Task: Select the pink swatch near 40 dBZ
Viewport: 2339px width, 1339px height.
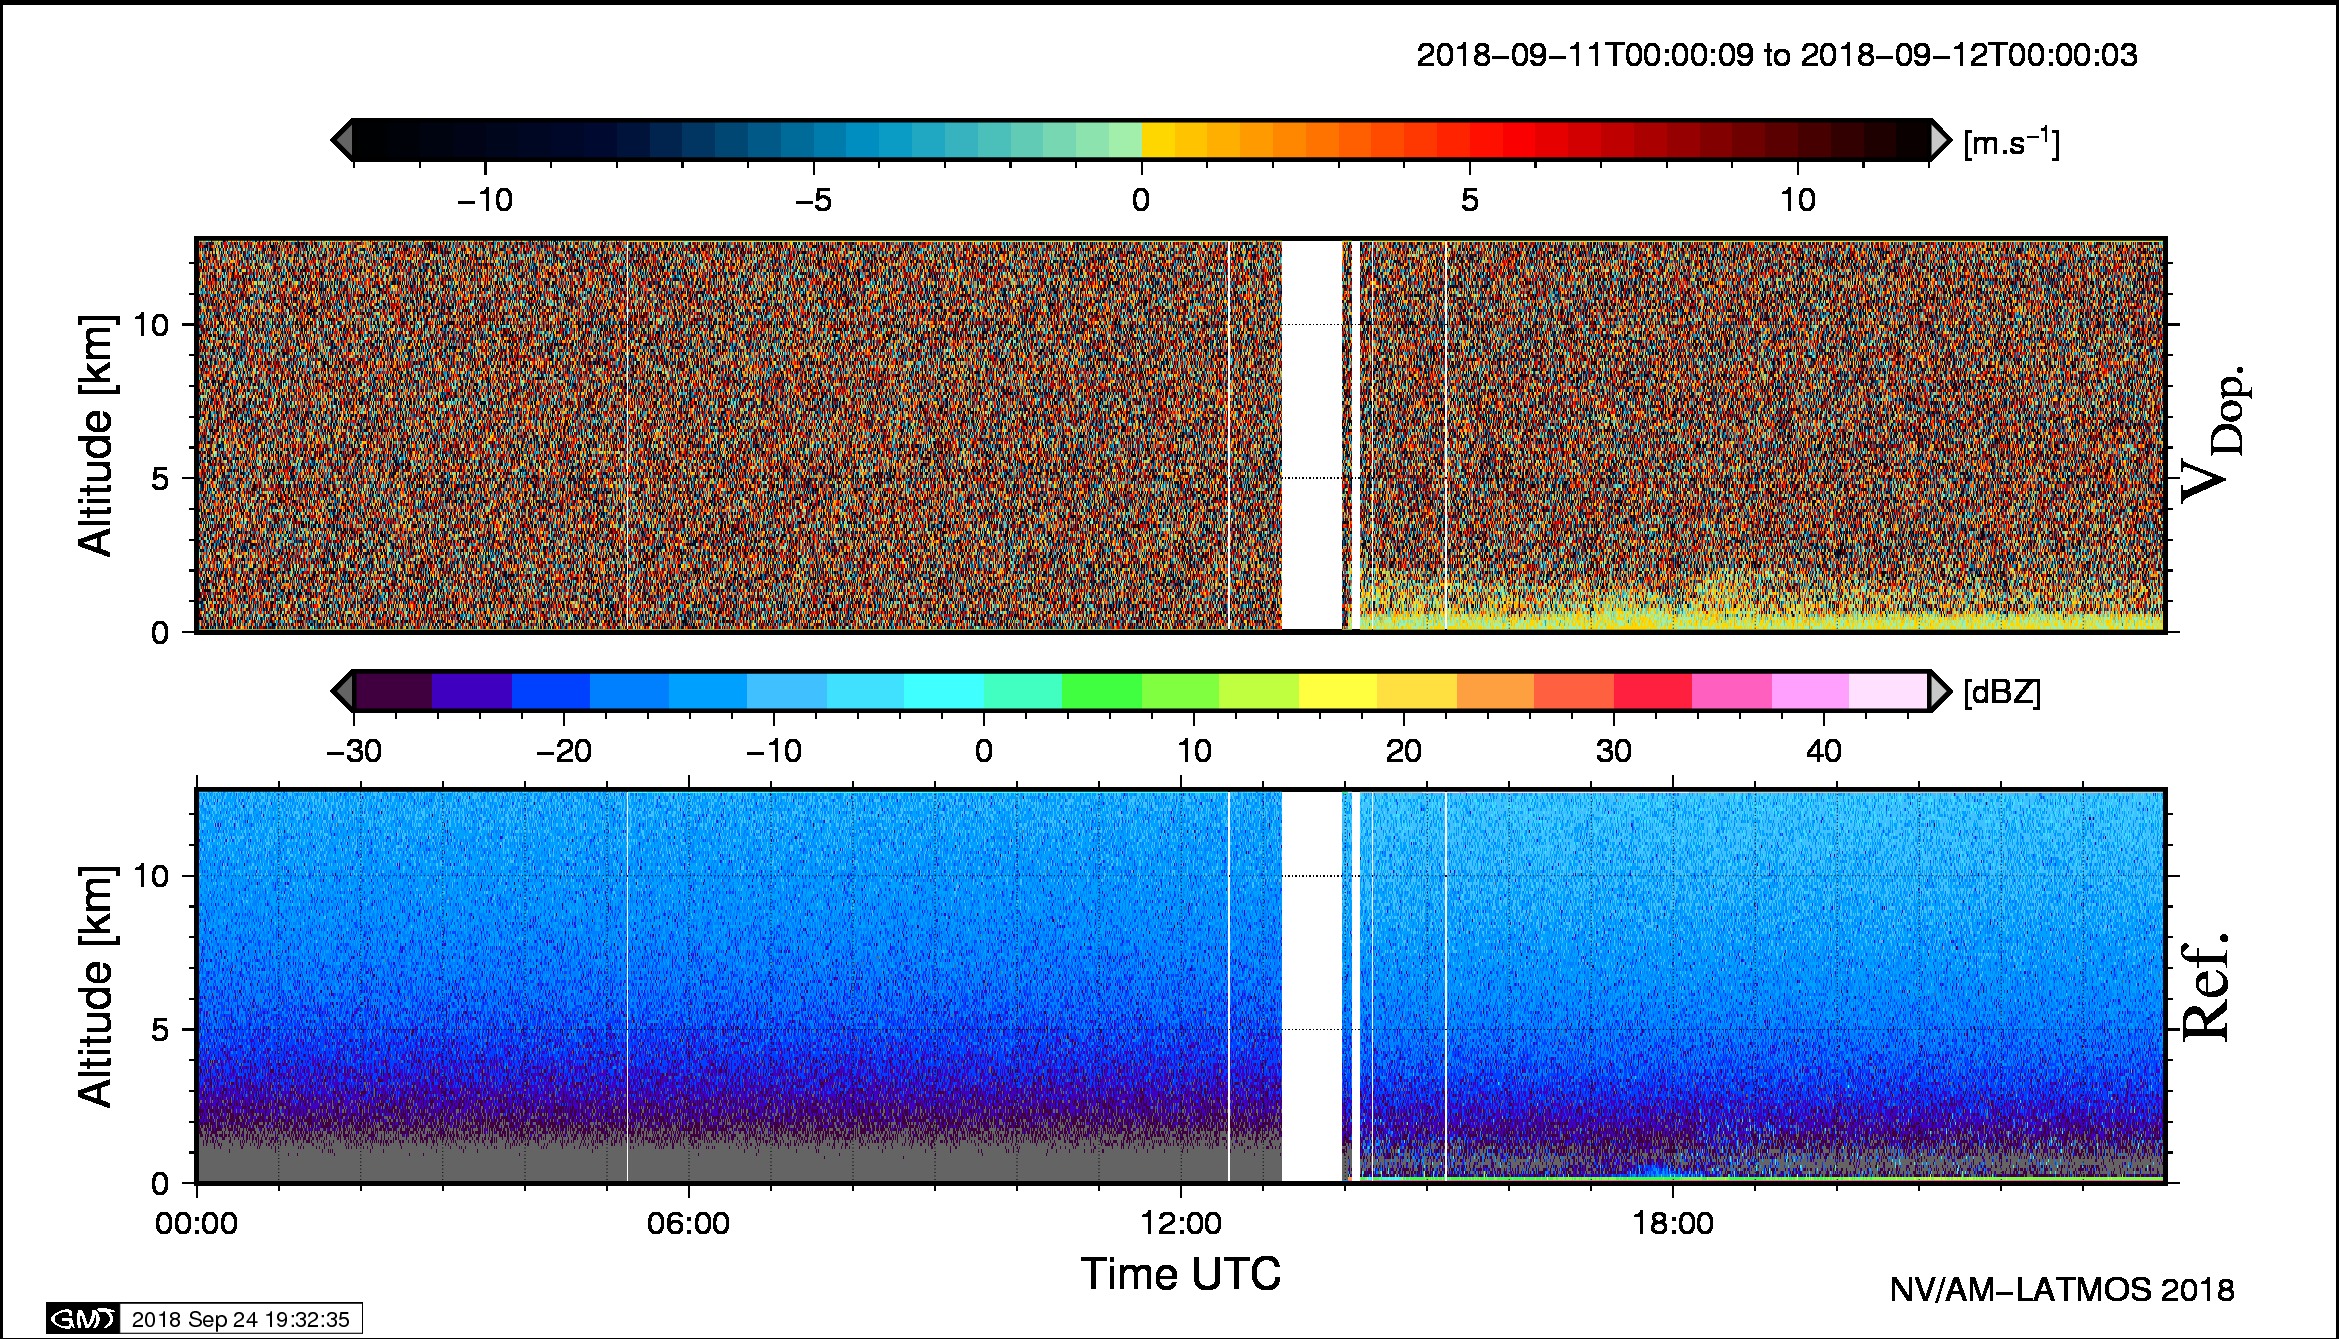Action: pyautogui.click(x=1810, y=691)
